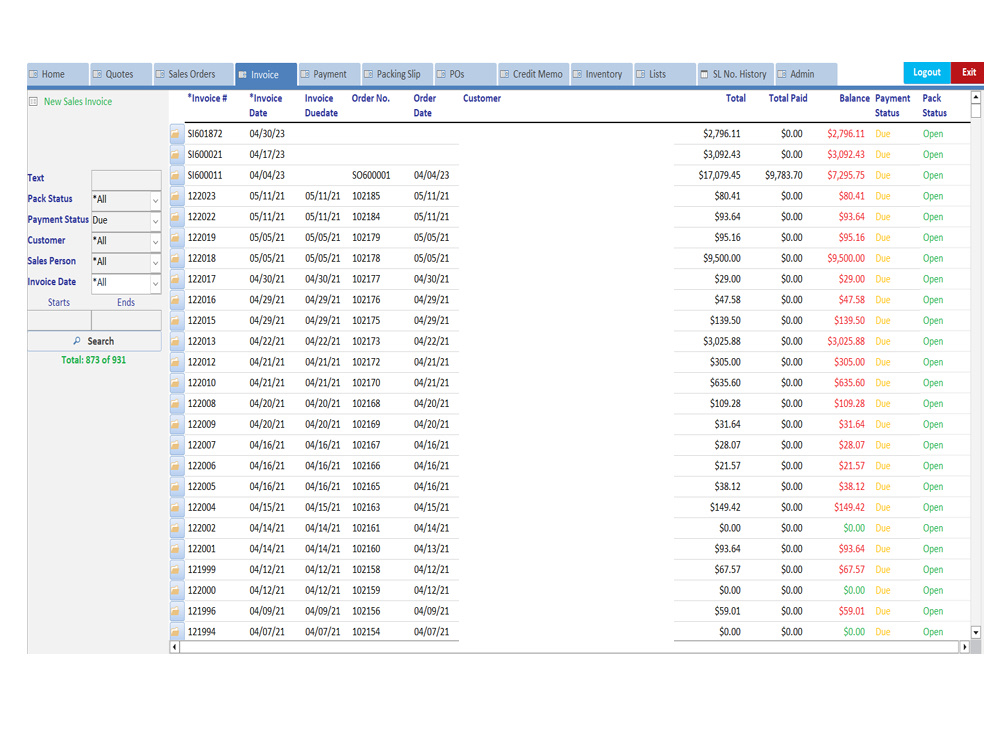Sort by the Total Paid column header
The width and height of the screenshot is (1000, 750).
(x=788, y=98)
